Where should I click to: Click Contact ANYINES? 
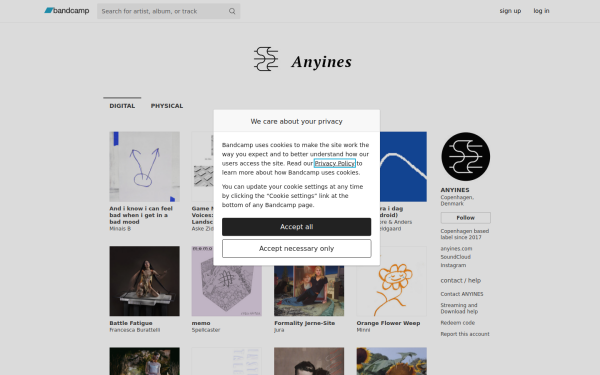point(462,294)
